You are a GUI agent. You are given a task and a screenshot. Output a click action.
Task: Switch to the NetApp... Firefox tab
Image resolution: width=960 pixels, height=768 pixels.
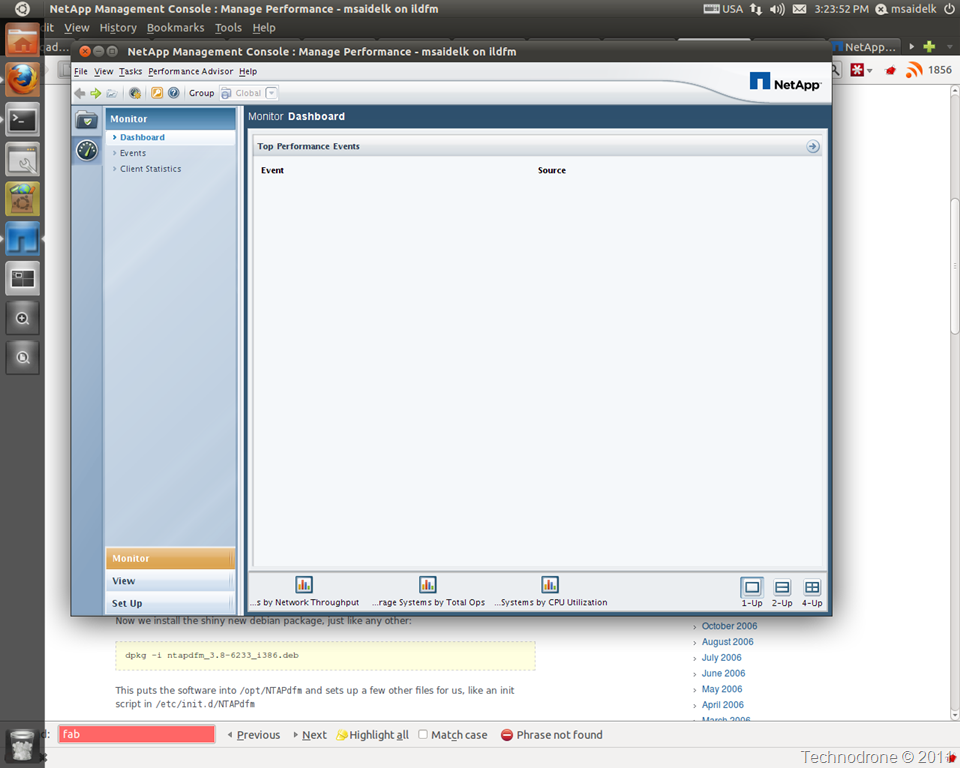click(865, 47)
